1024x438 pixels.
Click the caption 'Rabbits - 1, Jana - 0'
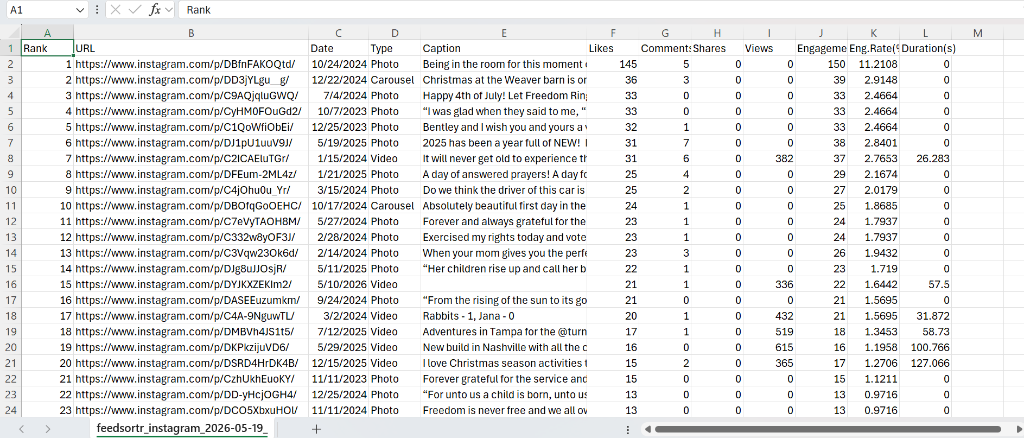click(x=504, y=315)
